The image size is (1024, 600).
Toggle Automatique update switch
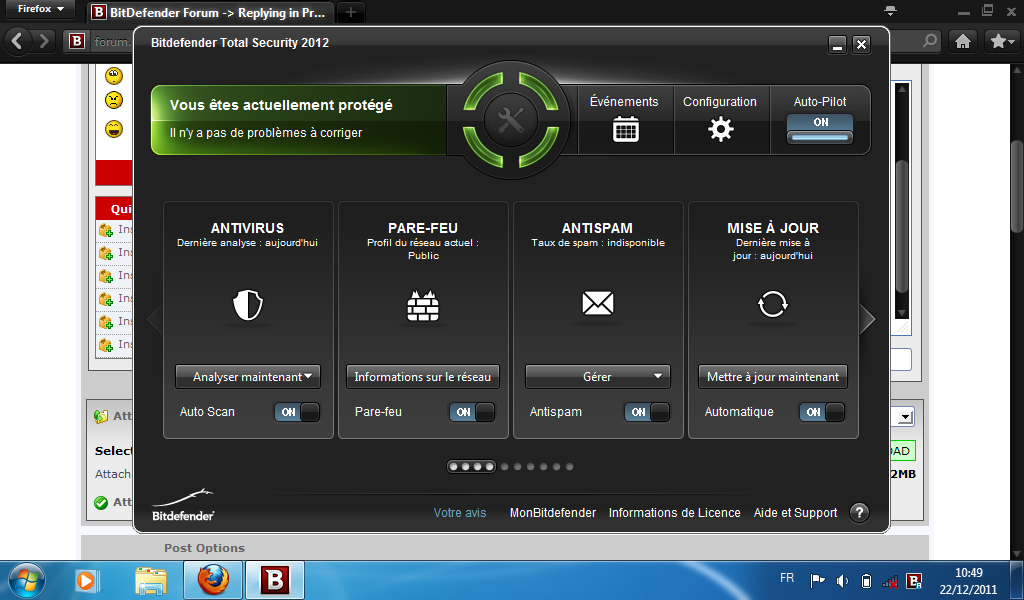pyautogui.click(x=822, y=412)
